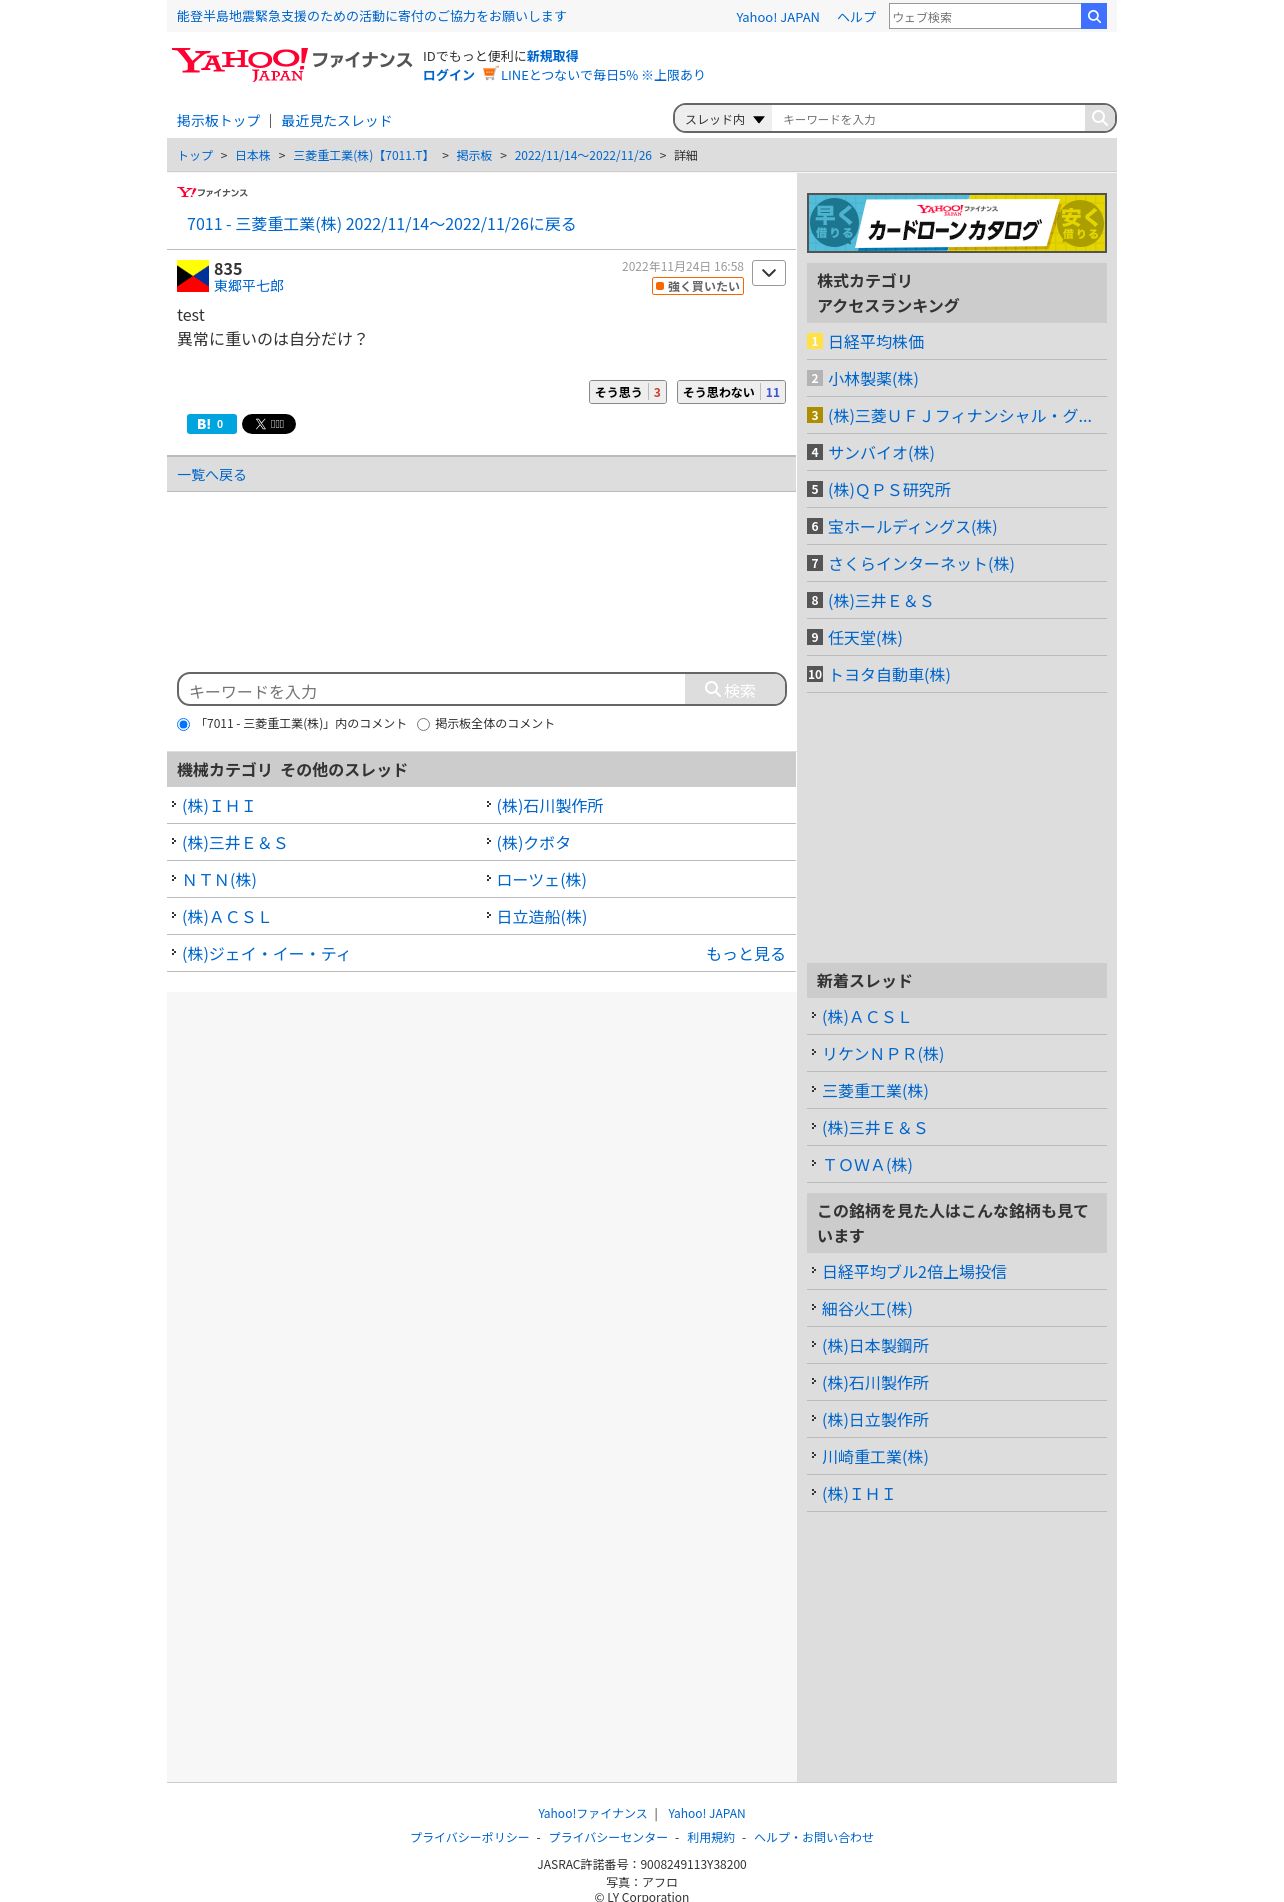The height and width of the screenshot is (1902, 1284).
Task: Open ranking item トヨタ自動車(株)
Action: [x=889, y=675]
